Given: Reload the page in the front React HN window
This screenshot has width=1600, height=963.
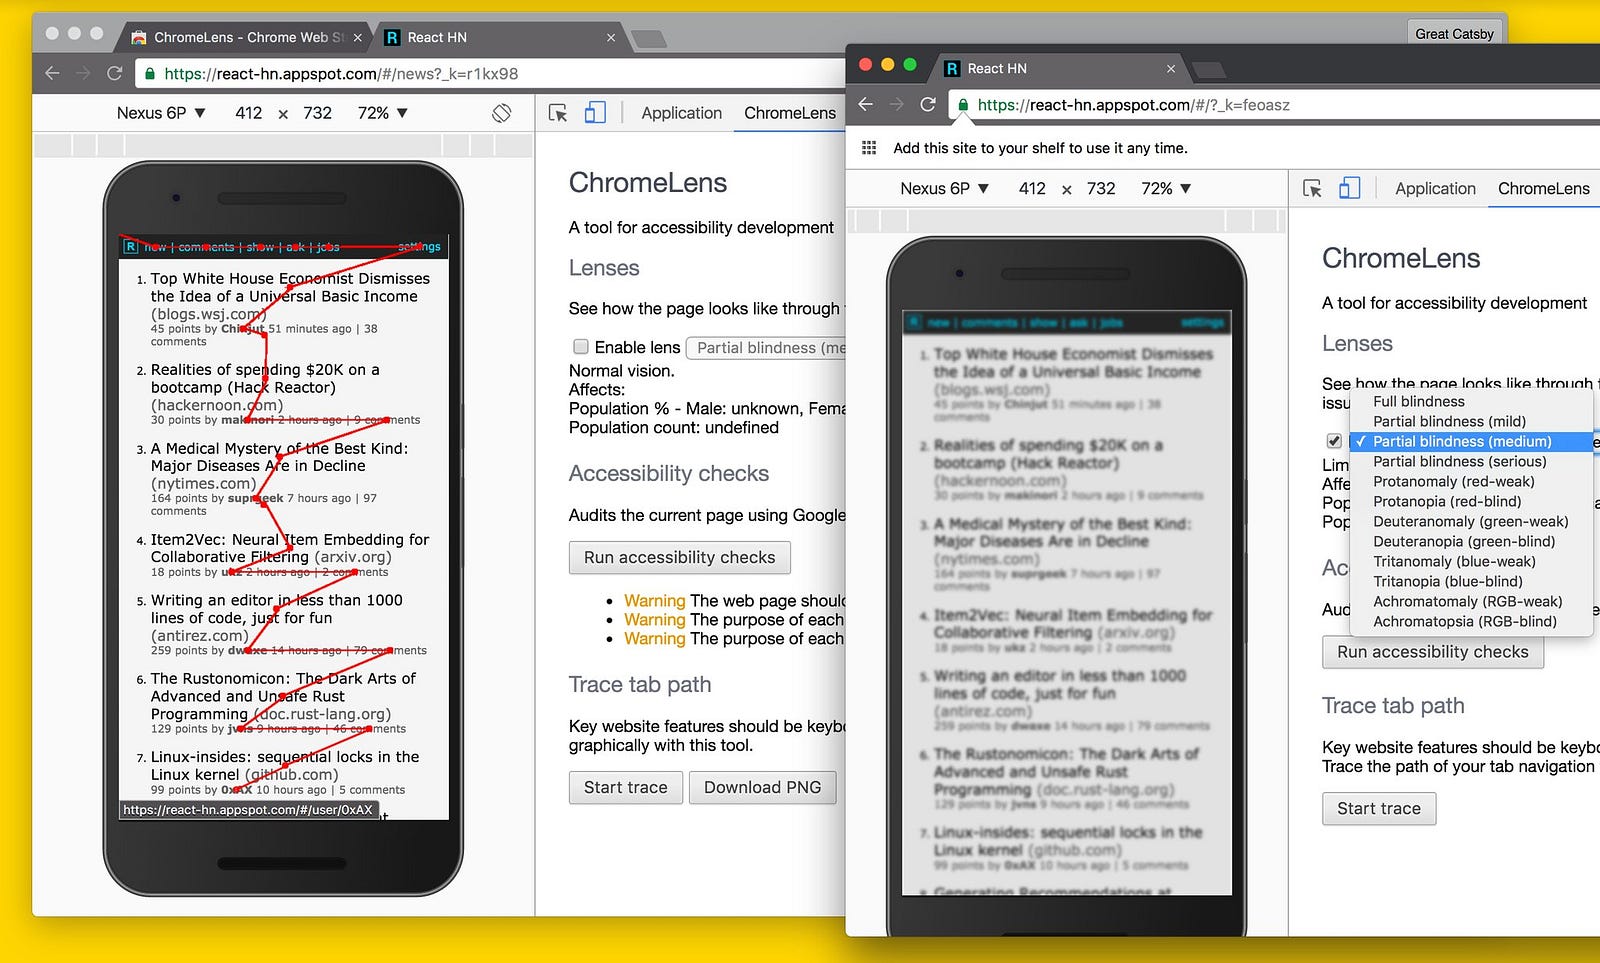Looking at the screenshot, I should click(928, 104).
